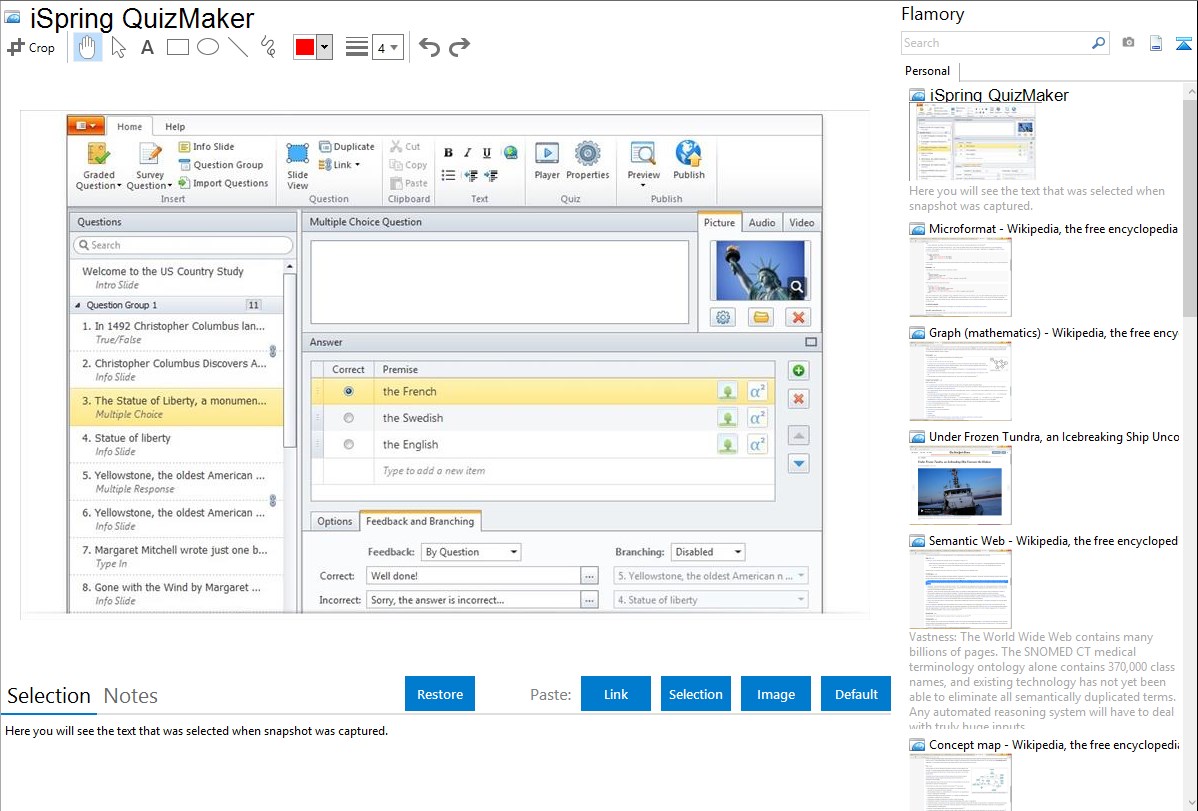Viewport: 1198px width, 811px height.
Task: Select the Crop tool
Action: tap(31, 47)
